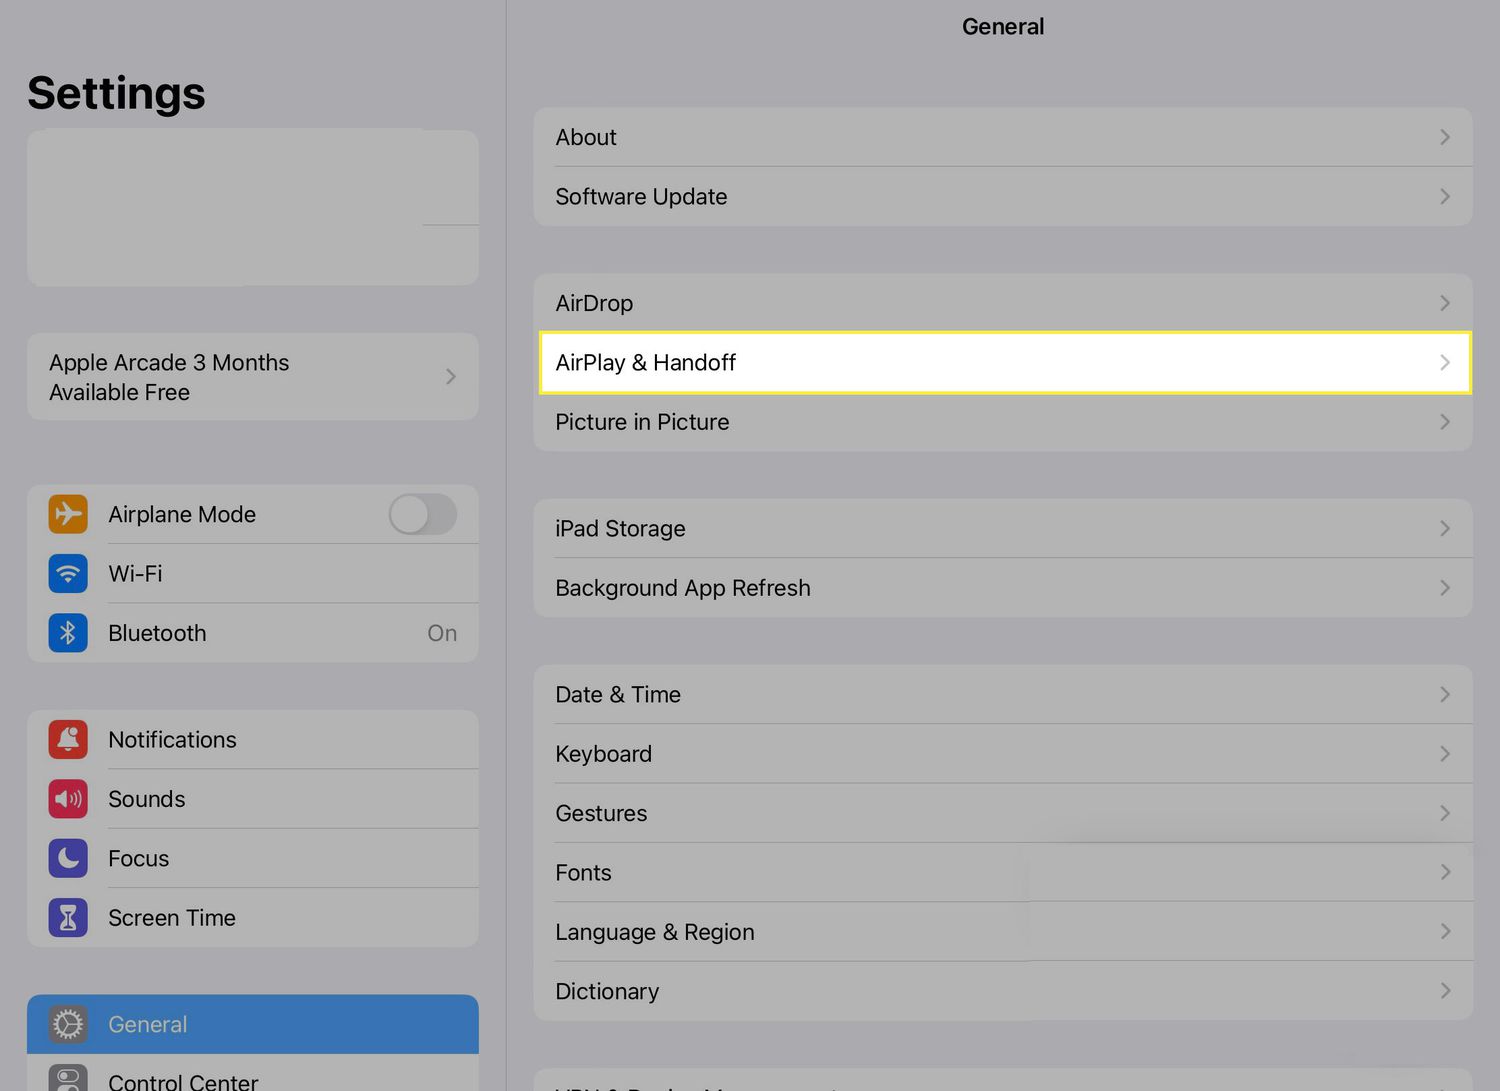1500x1091 pixels.
Task: Tap the General gear icon
Action: [x=68, y=1024]
